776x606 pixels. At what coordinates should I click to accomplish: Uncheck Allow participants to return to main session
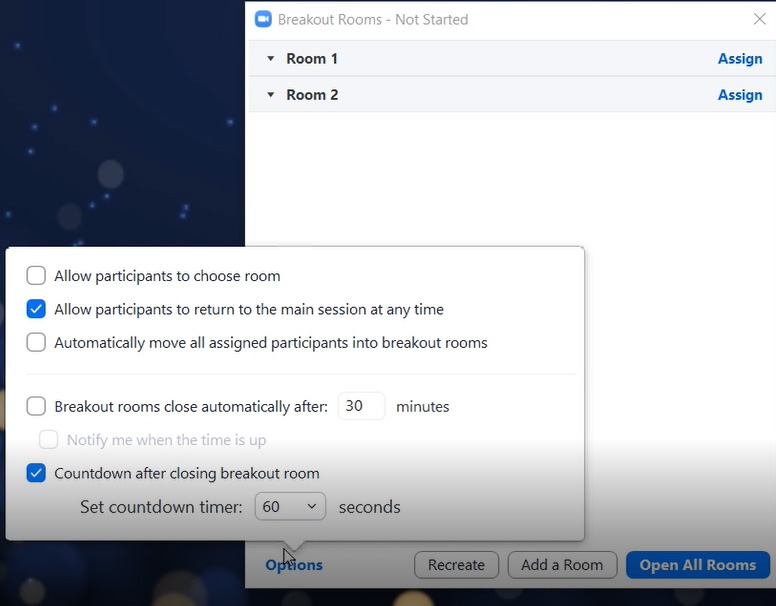tap(36, 309)
